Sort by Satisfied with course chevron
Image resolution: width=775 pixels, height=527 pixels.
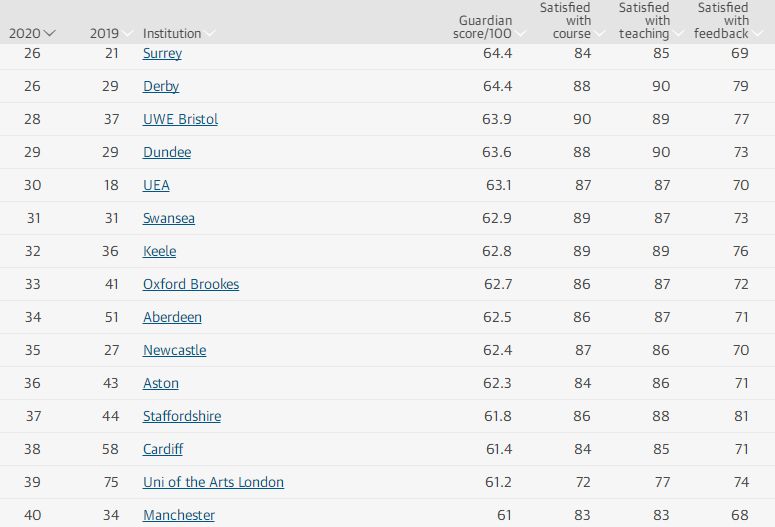pyautogui.click(x=600, y=34)
